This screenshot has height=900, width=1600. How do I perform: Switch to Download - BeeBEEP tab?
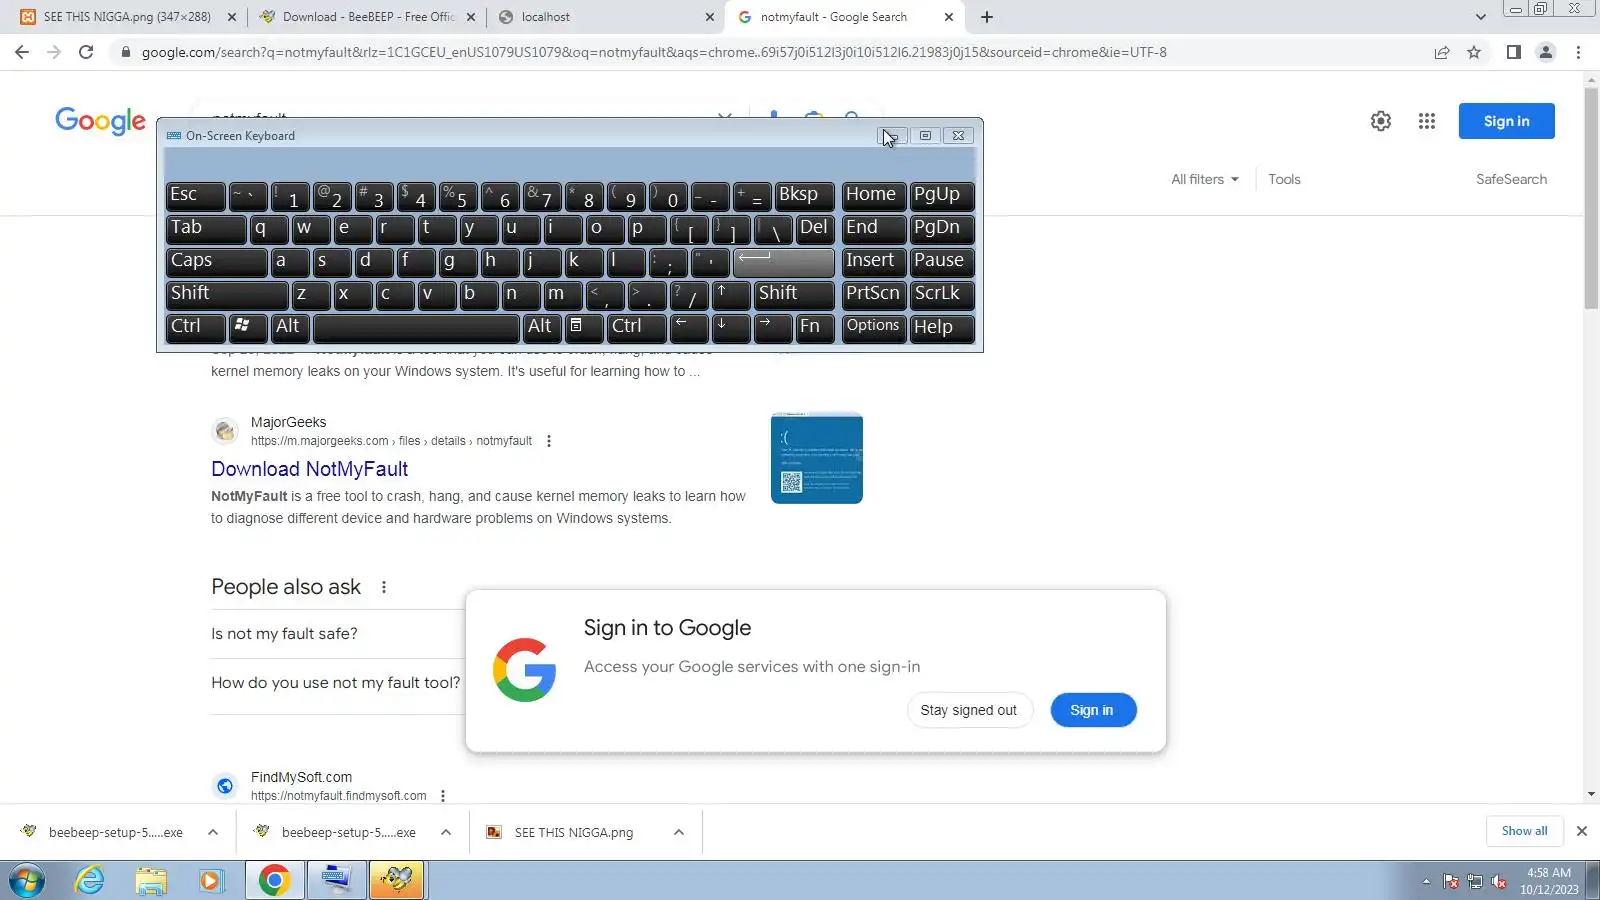tap(368, 17)
